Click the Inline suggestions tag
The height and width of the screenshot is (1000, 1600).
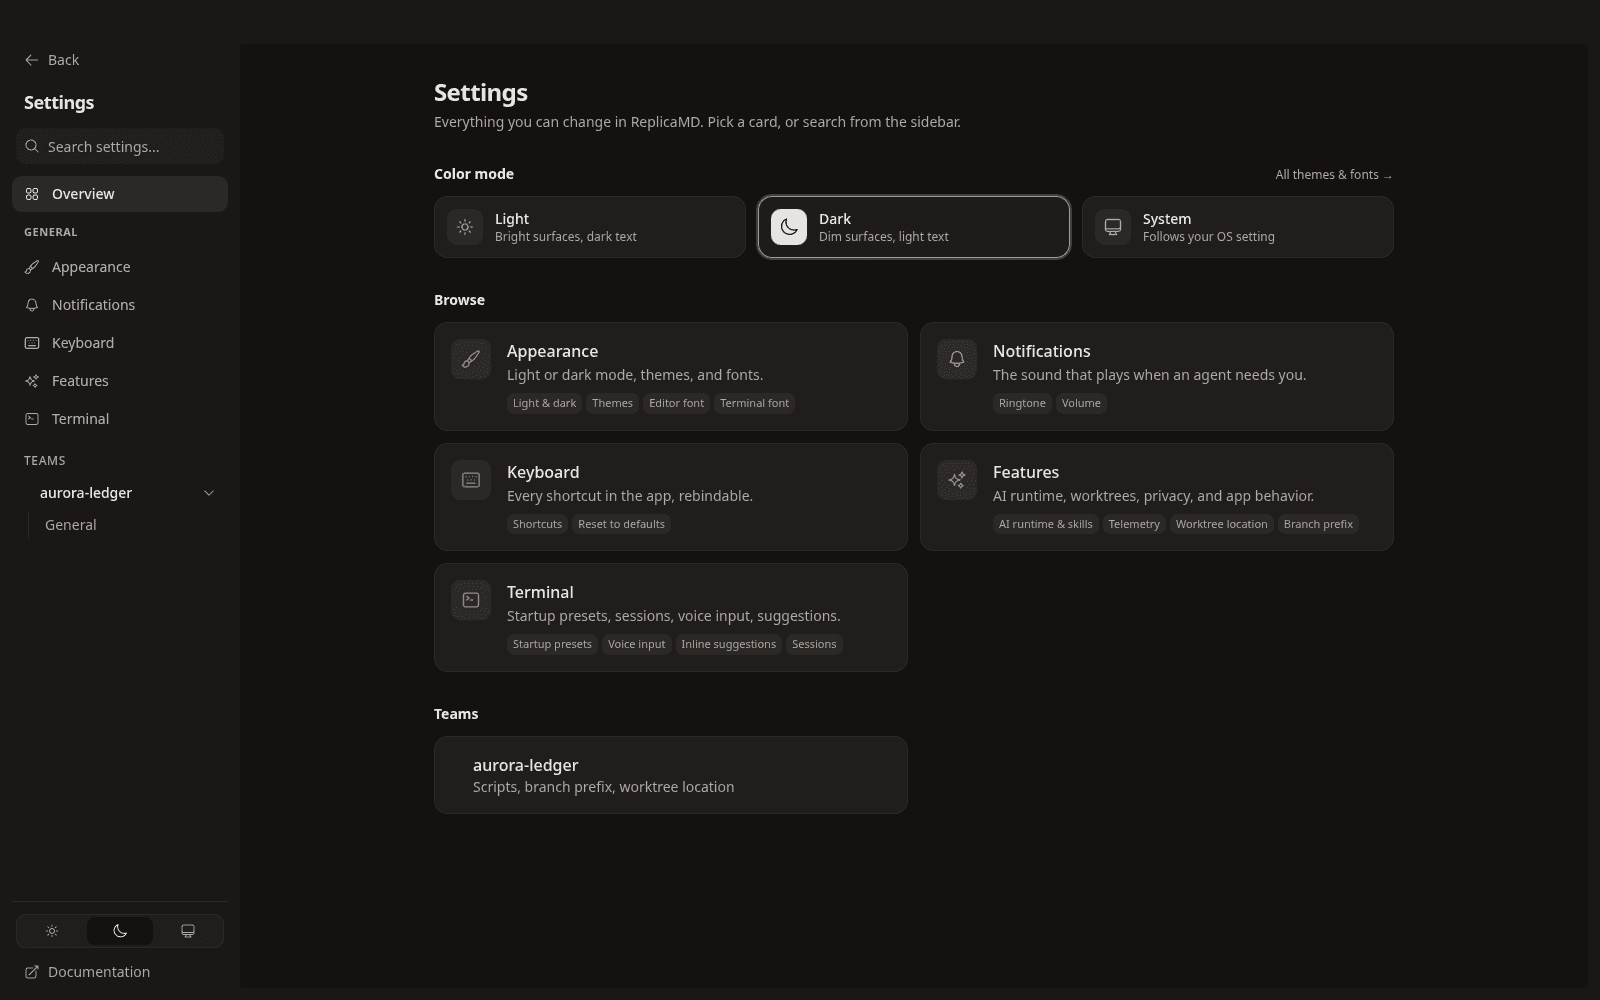tap(728, 644)
